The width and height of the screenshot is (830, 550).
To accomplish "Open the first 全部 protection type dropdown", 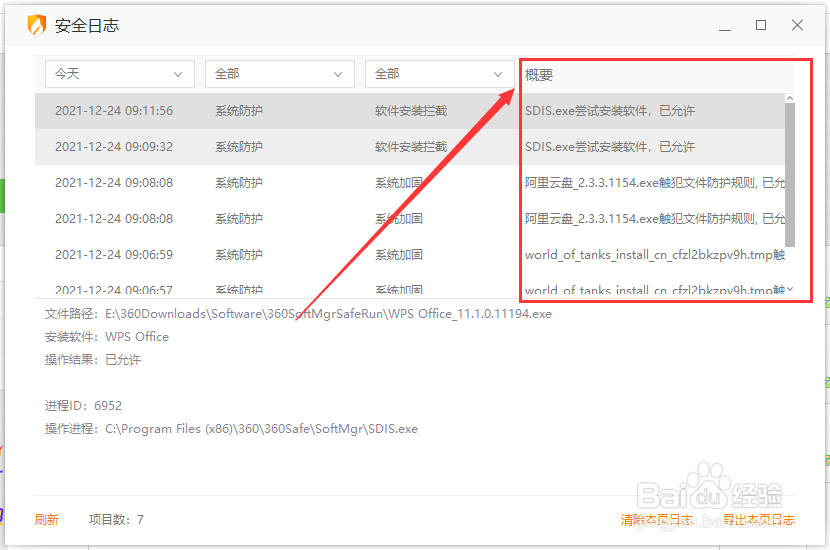I will [279, 74].
